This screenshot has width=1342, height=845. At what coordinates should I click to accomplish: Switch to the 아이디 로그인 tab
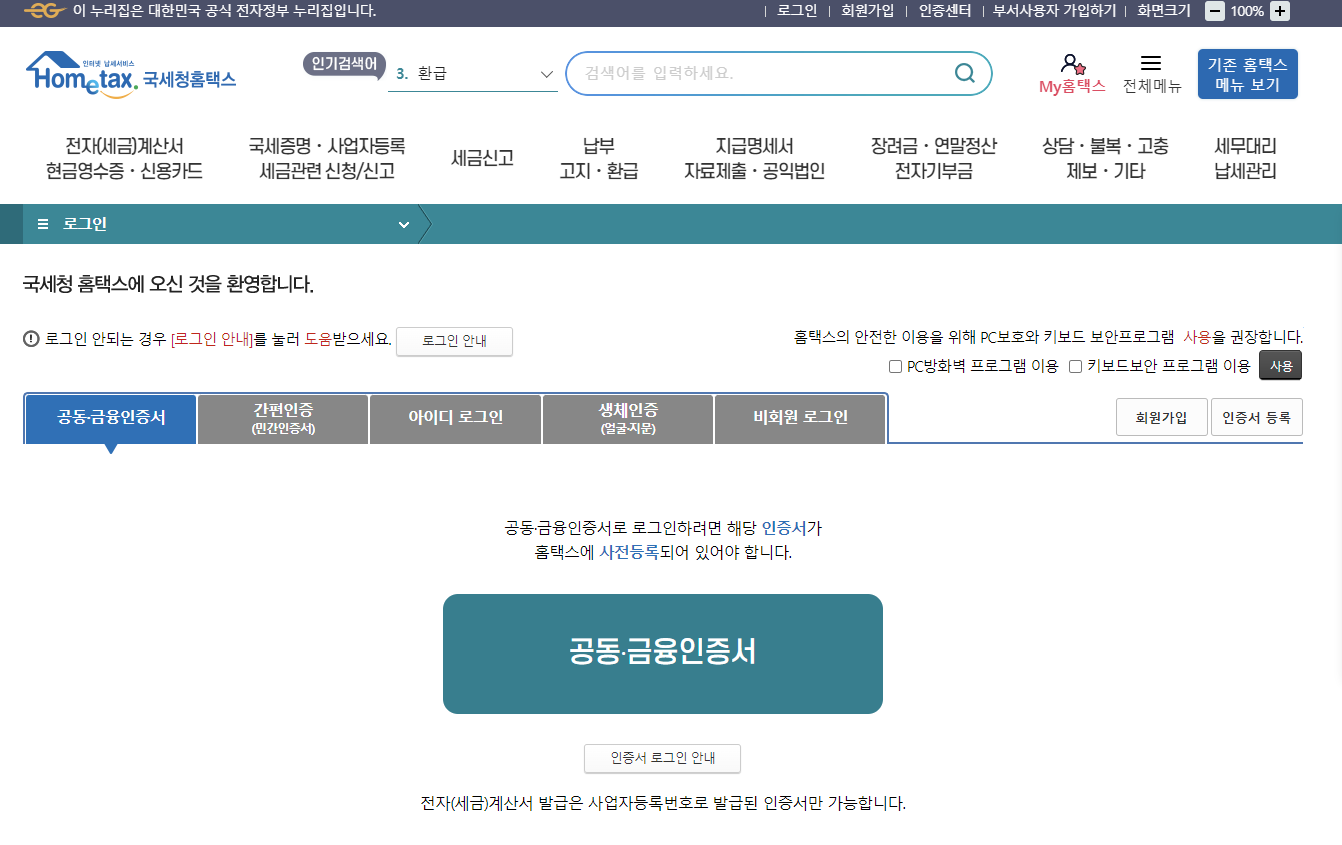[455, 418]
